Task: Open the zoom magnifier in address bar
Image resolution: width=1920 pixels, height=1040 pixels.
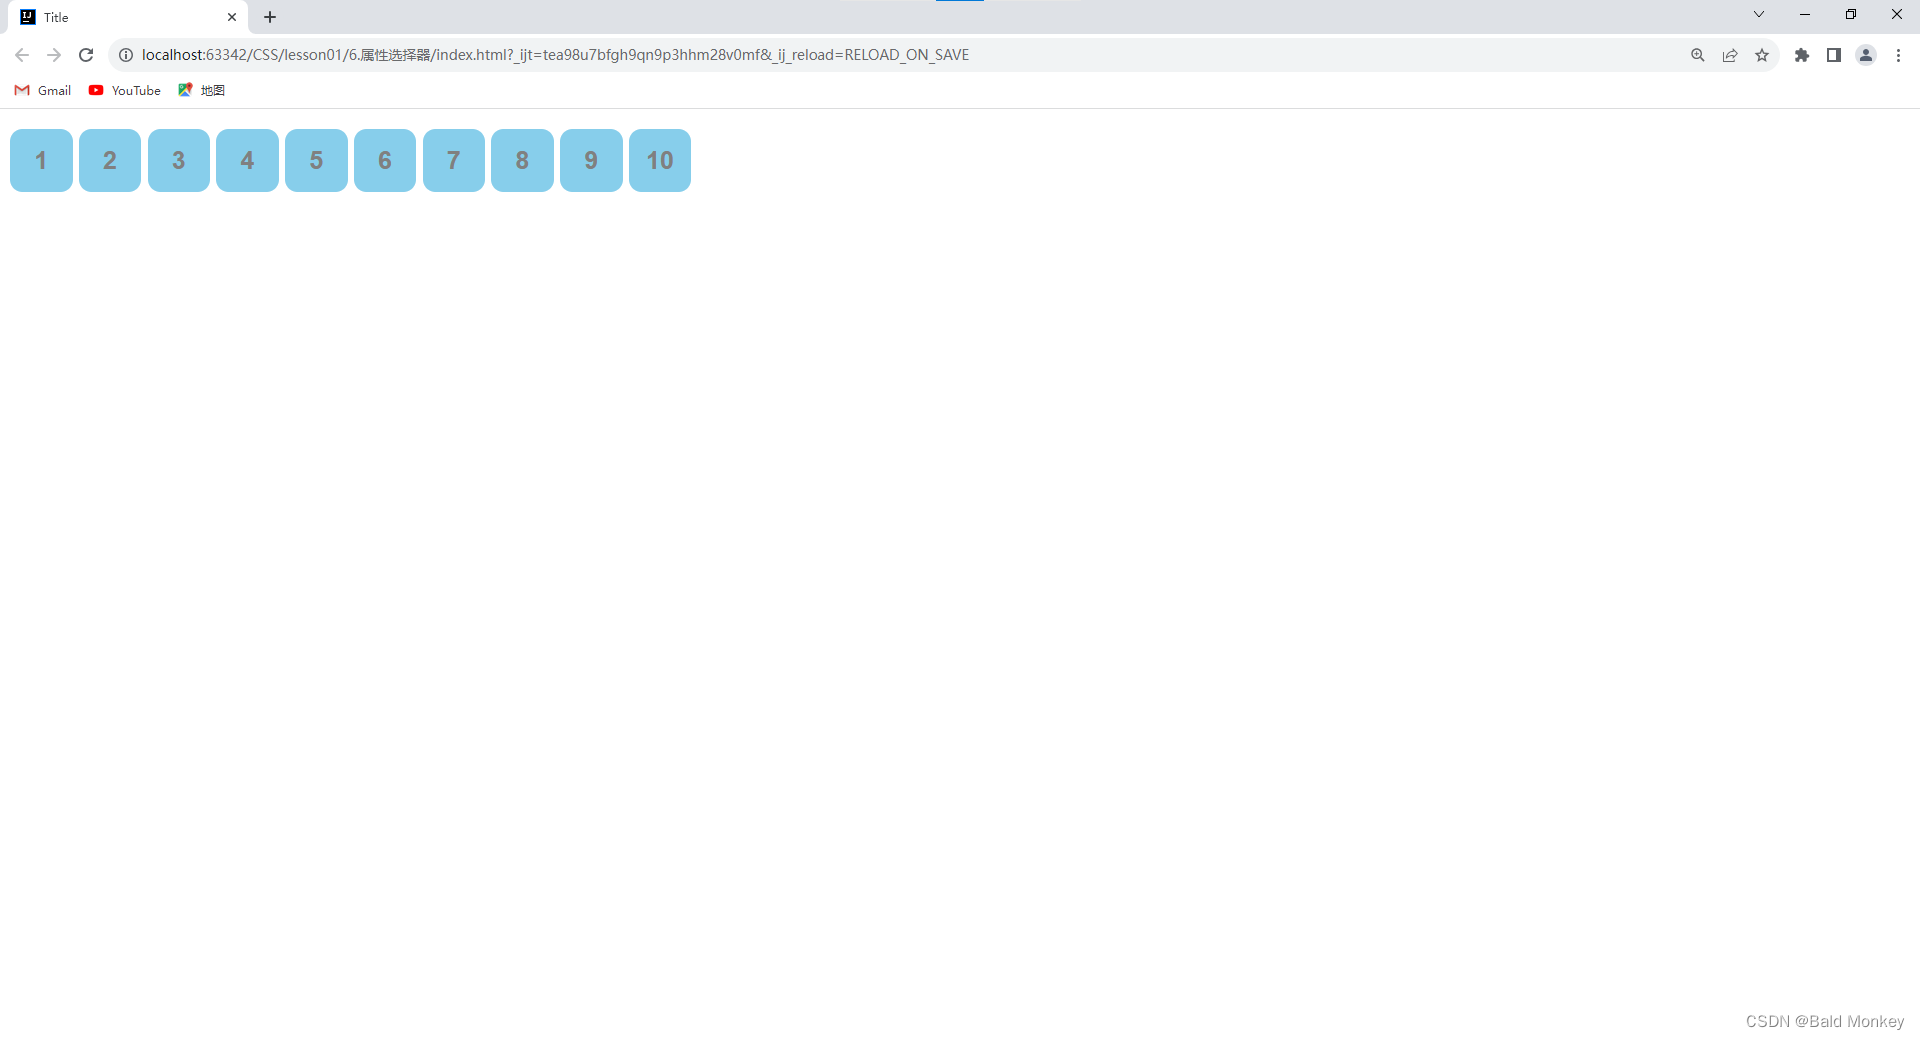Action: 1698,55
